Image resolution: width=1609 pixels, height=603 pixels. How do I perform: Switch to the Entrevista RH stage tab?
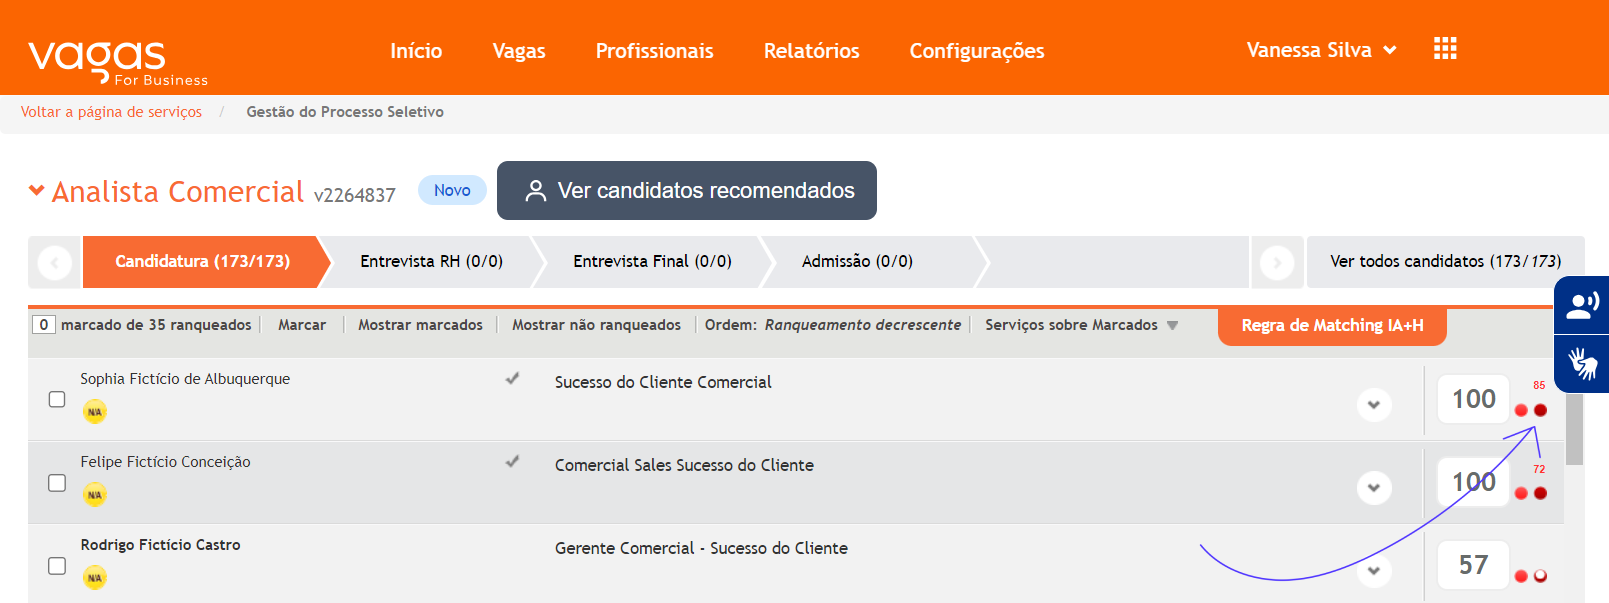pos(431,261)
